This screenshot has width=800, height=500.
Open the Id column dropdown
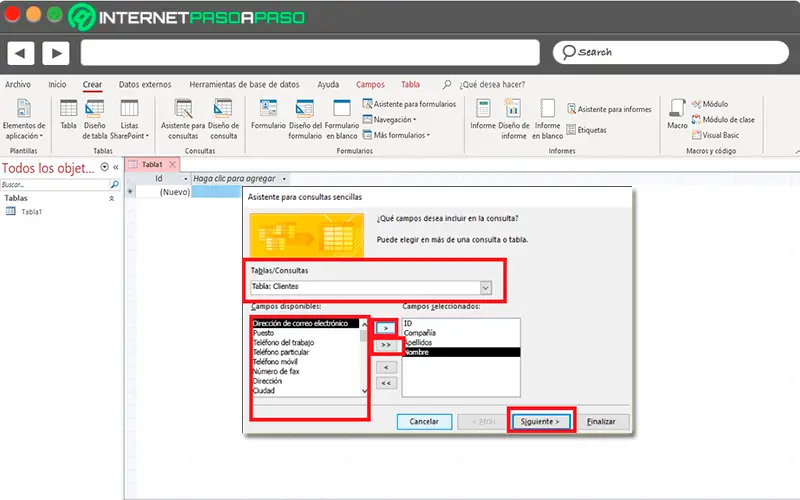(x=185, y=179)
